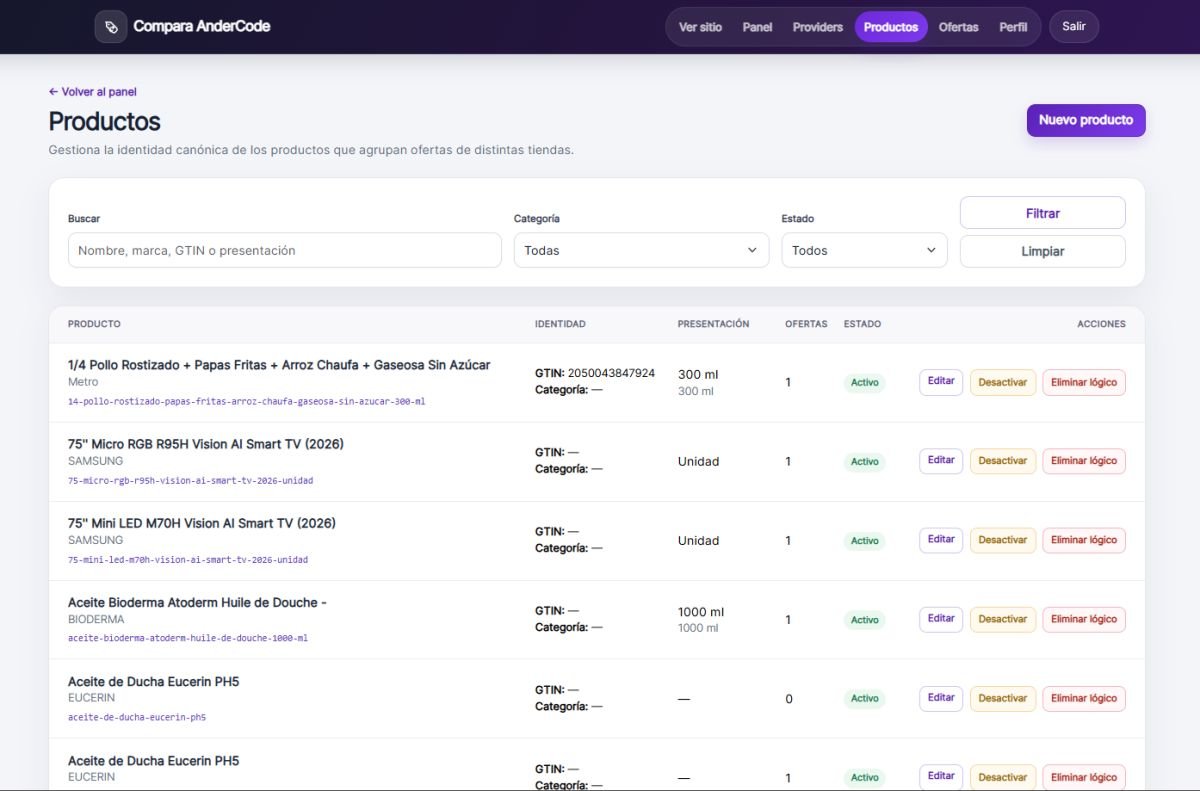
Task: Click the Compara AnderCode tag logo icon
Action: click(x=111, y=26)
